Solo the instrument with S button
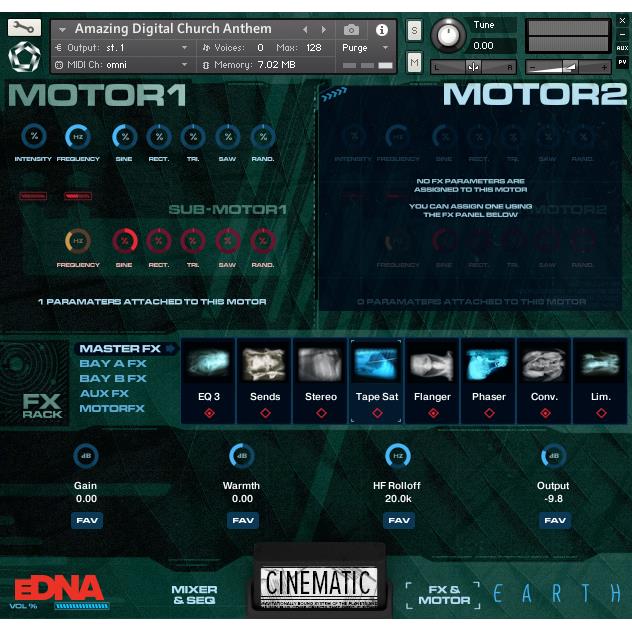Viewport: 632px width, 632px height. [414, 31]
